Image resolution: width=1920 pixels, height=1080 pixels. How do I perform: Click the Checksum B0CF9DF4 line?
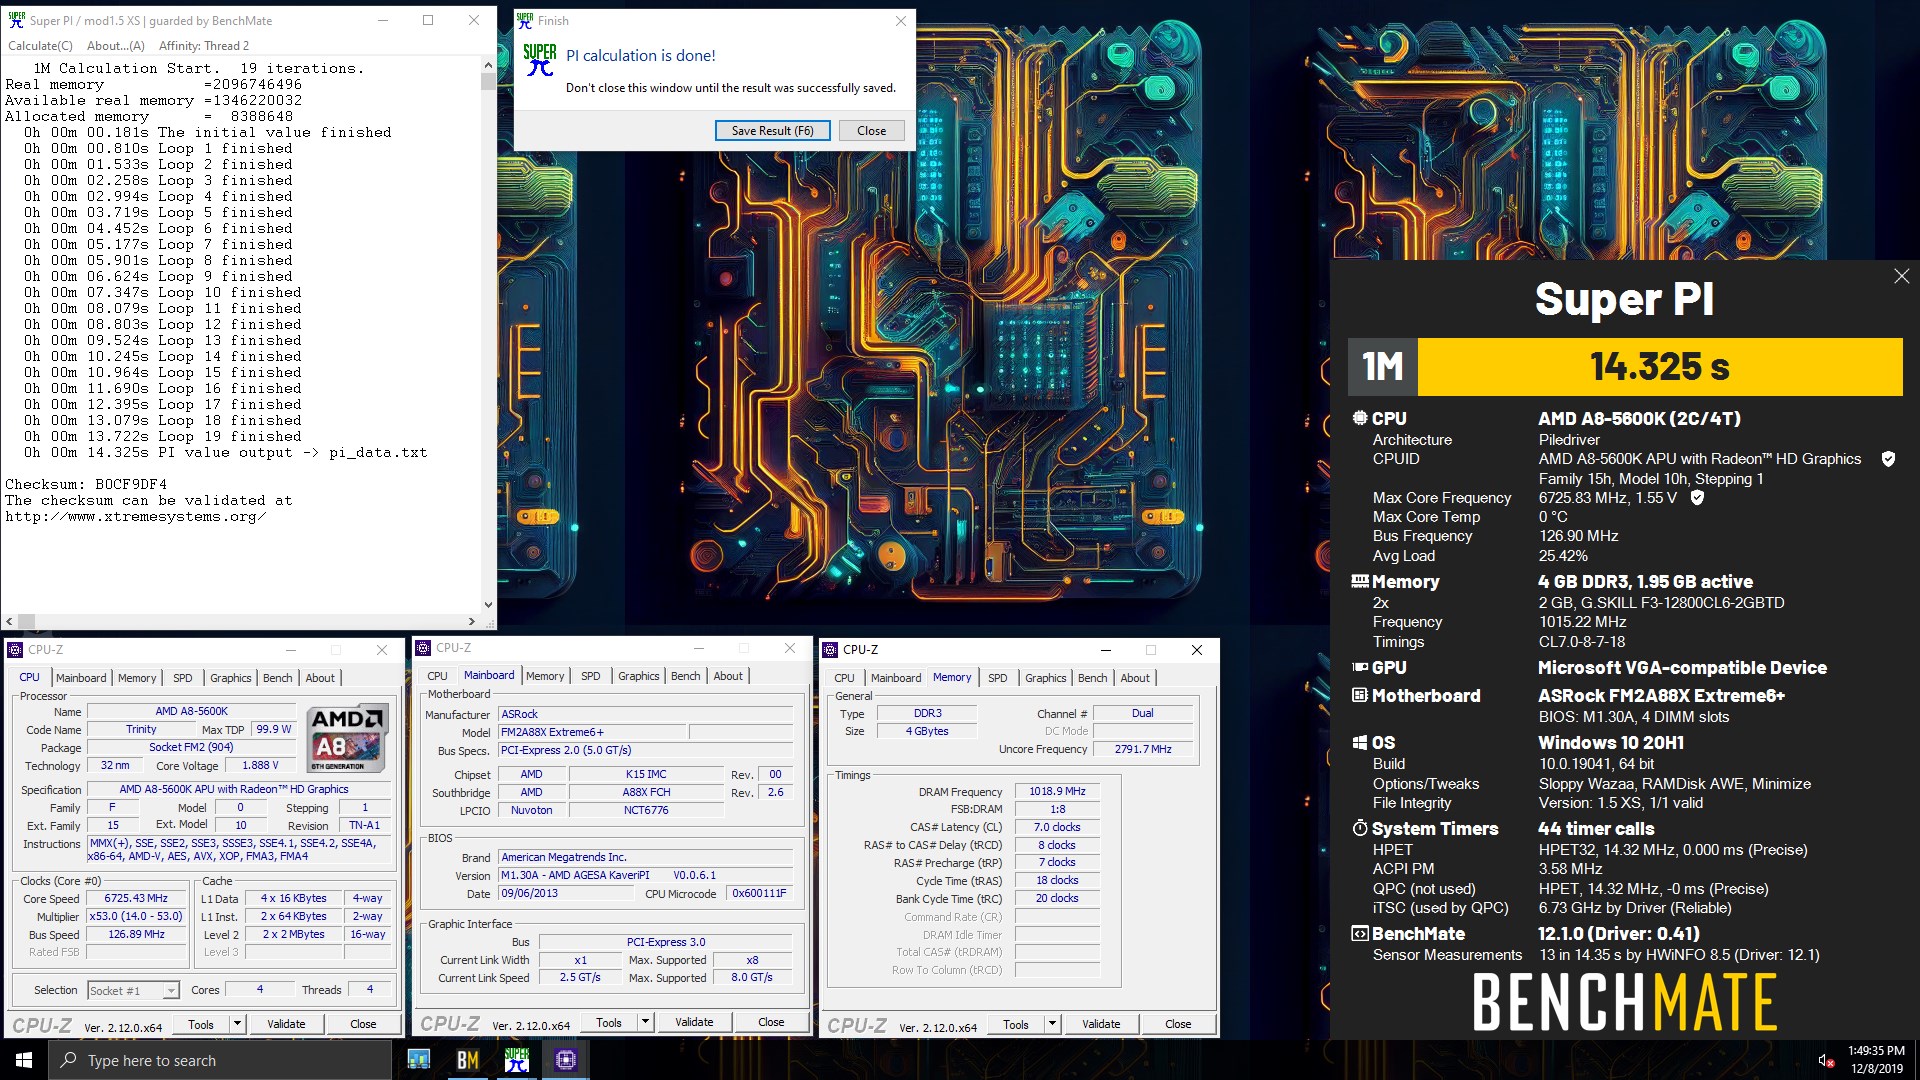pos(86,484)
